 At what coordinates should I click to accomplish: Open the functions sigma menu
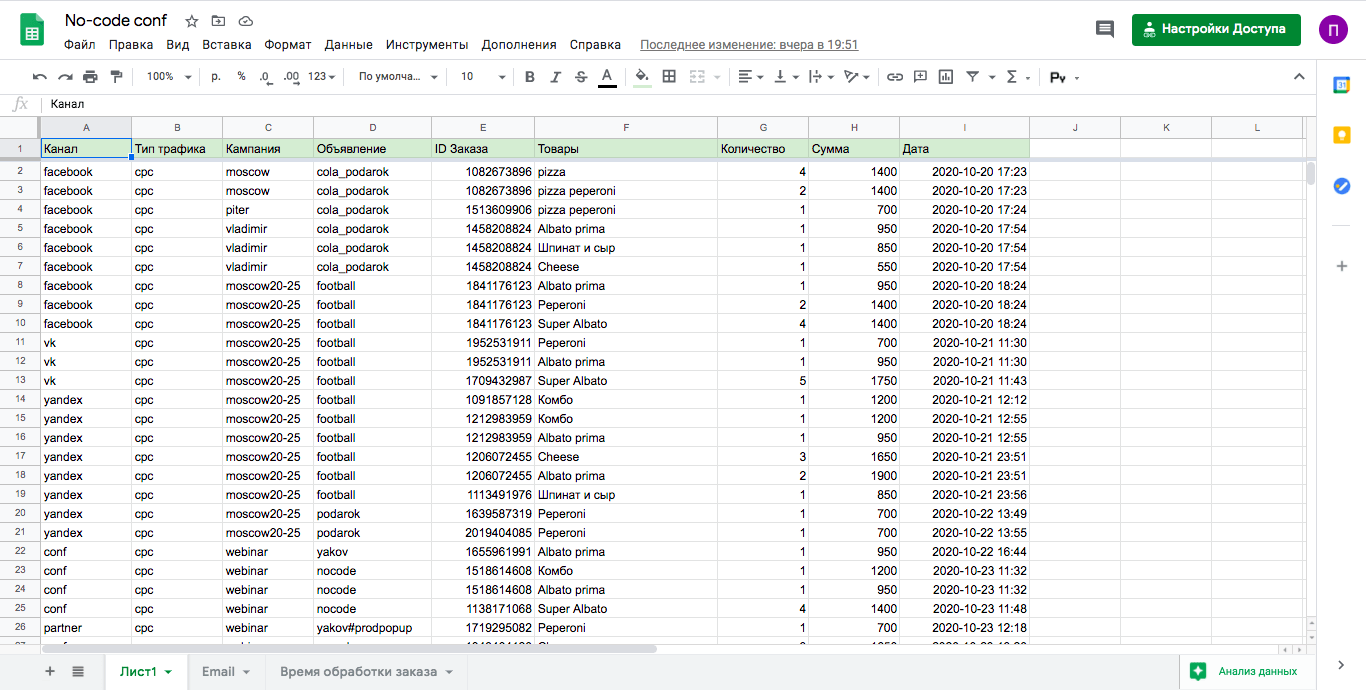coord(1017,77)
